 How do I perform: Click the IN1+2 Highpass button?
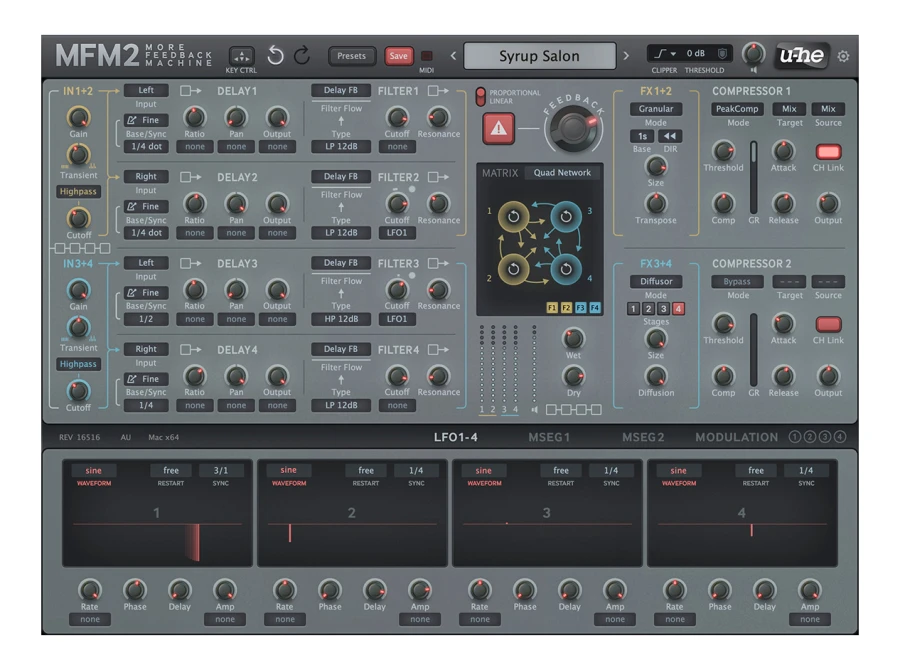click(78, 191)
